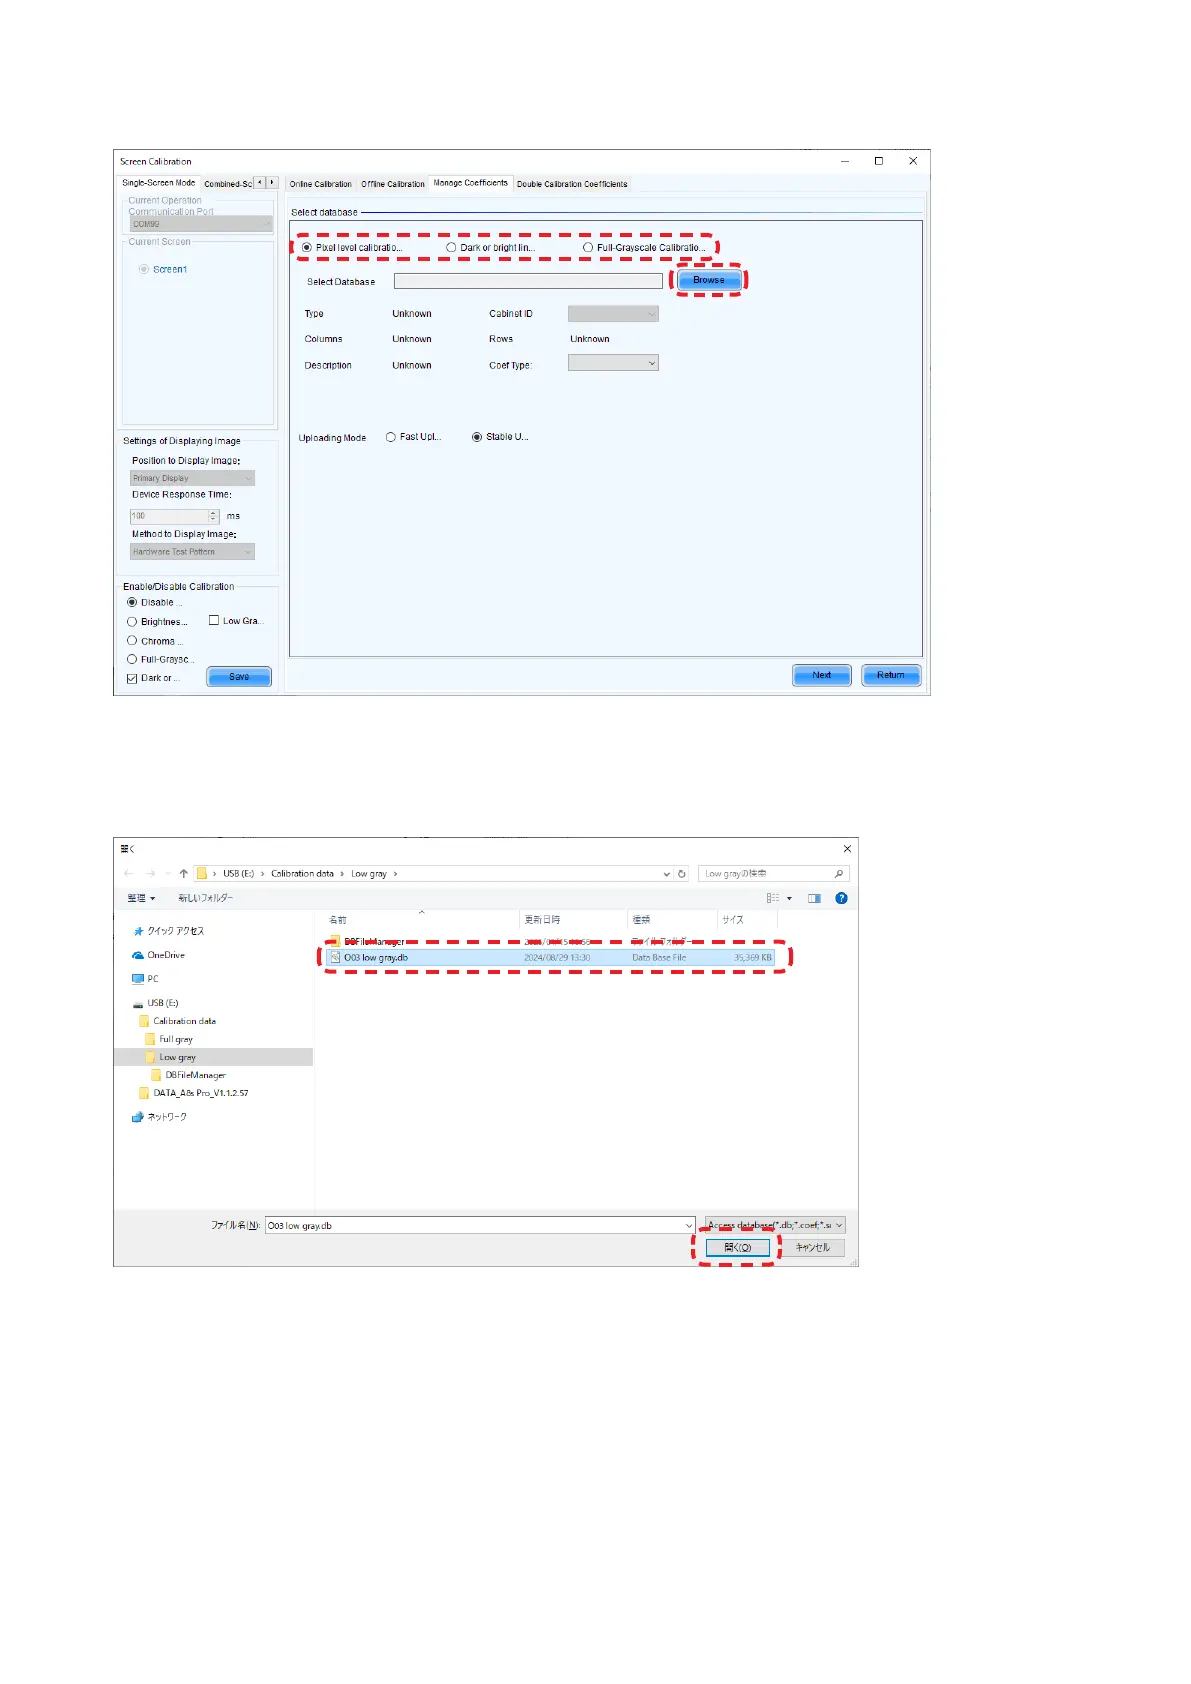Click the search magnifier in Low gray search
Viewport: 1191px width, 1684px height.
pyautogui.click(x=838, y=874)
